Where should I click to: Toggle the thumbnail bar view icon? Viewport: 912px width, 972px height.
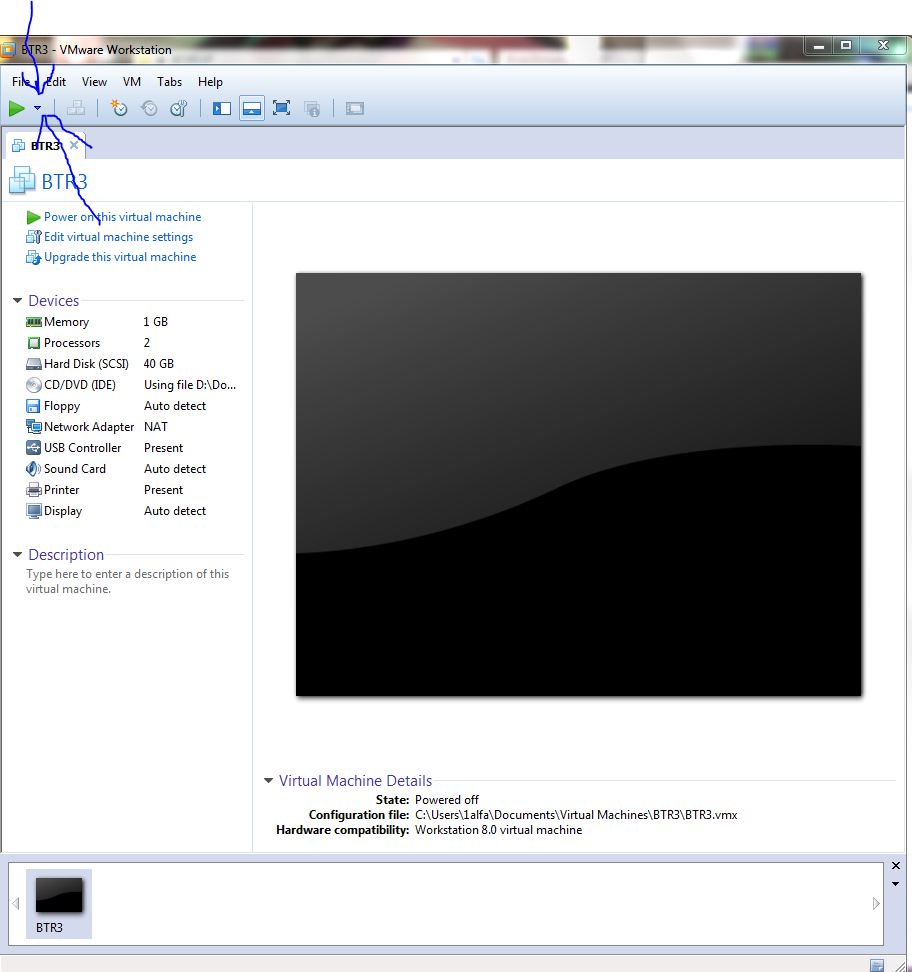point(252,108)
